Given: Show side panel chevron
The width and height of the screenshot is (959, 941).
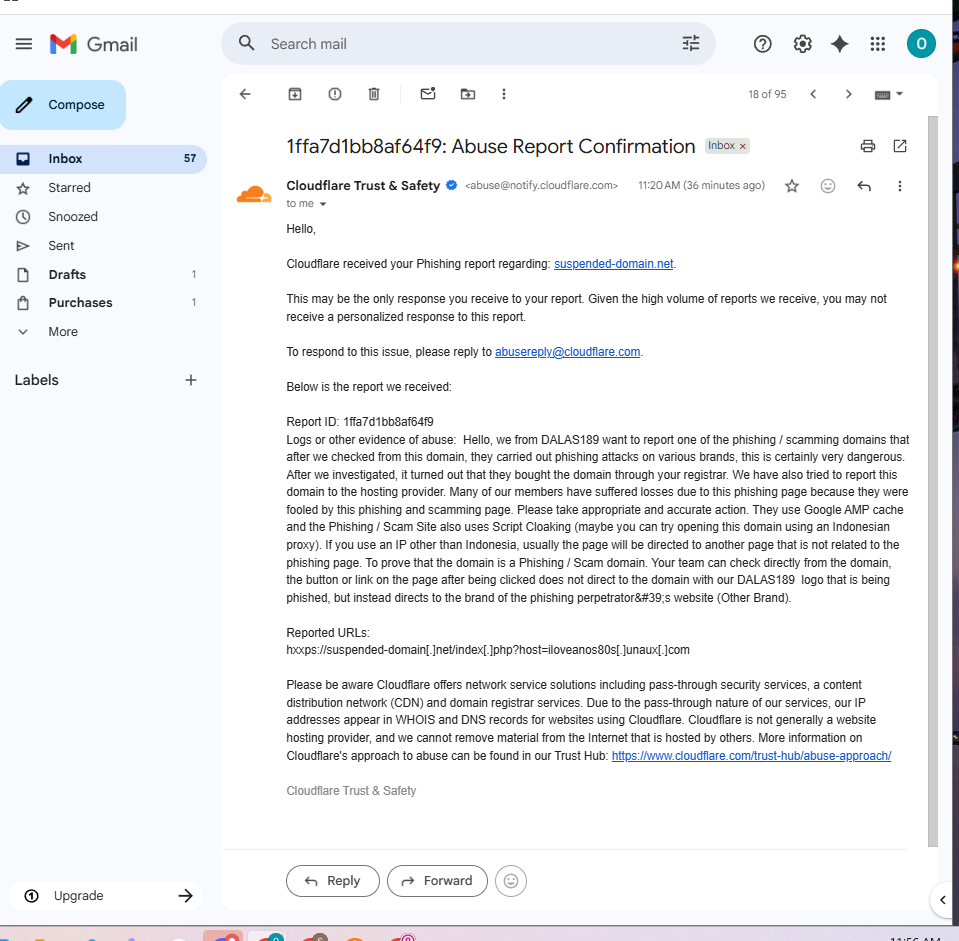Looking at the screenshot, I should click(x=942, y=899).
